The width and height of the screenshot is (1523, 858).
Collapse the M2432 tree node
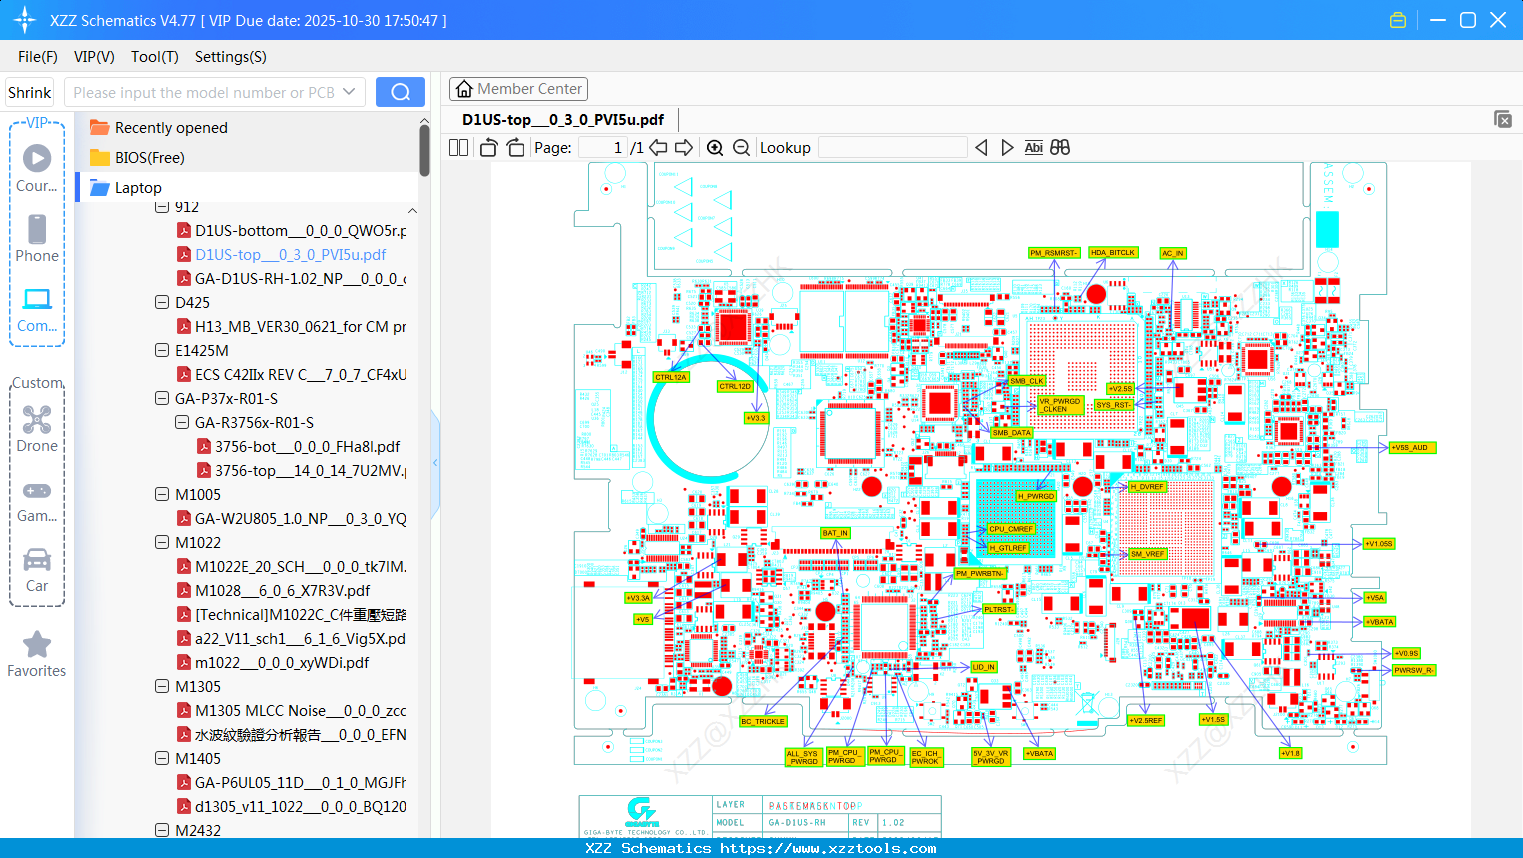(162, 830)
